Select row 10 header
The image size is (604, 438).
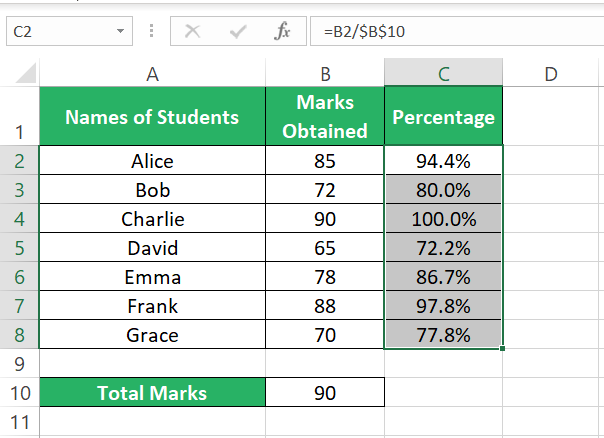(19, 392)
